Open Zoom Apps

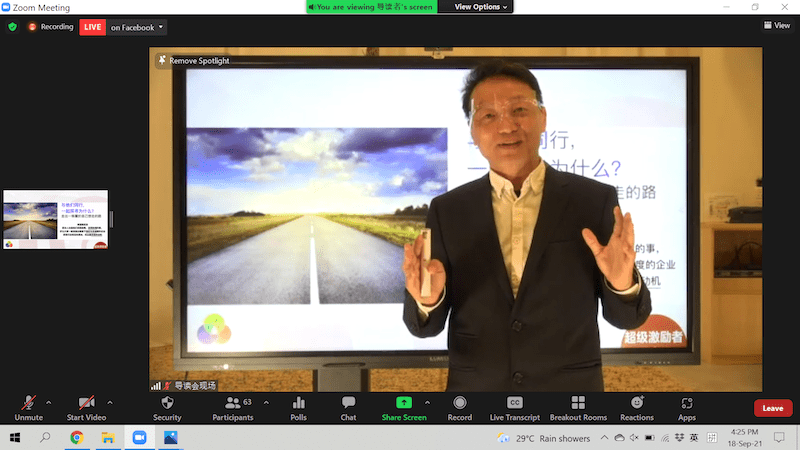pyautogui.click(x=687, y=407)
